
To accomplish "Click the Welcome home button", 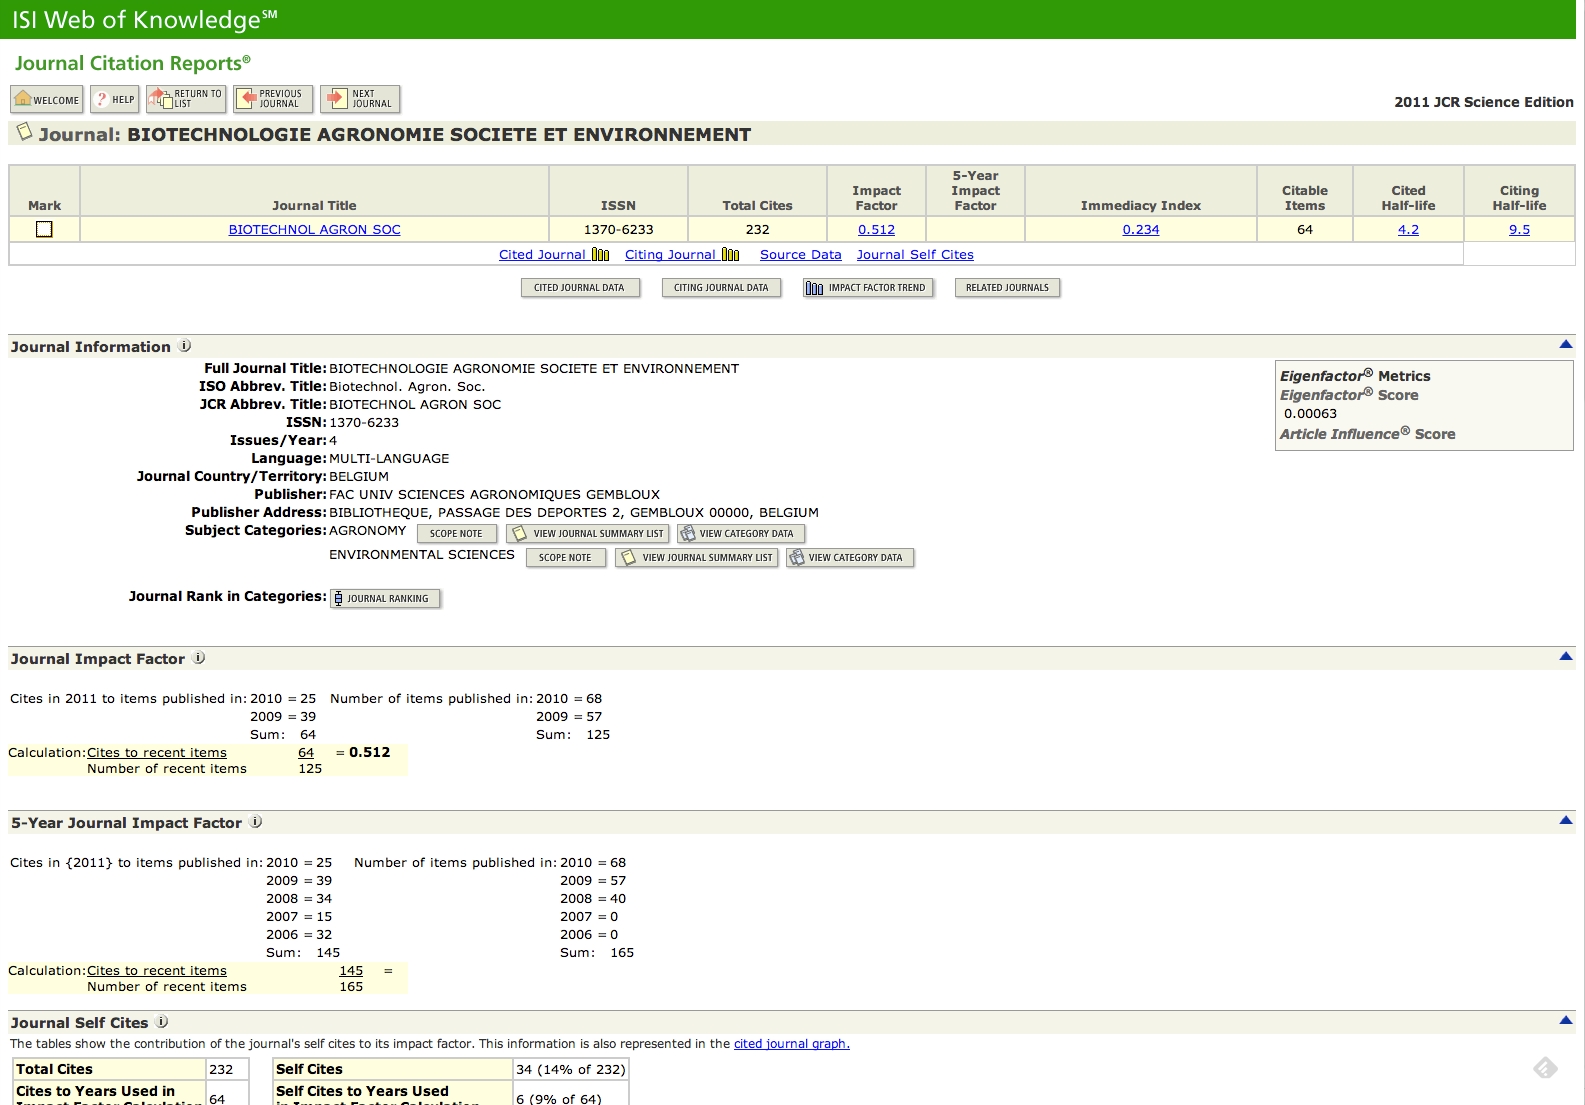I will (47, 99).
